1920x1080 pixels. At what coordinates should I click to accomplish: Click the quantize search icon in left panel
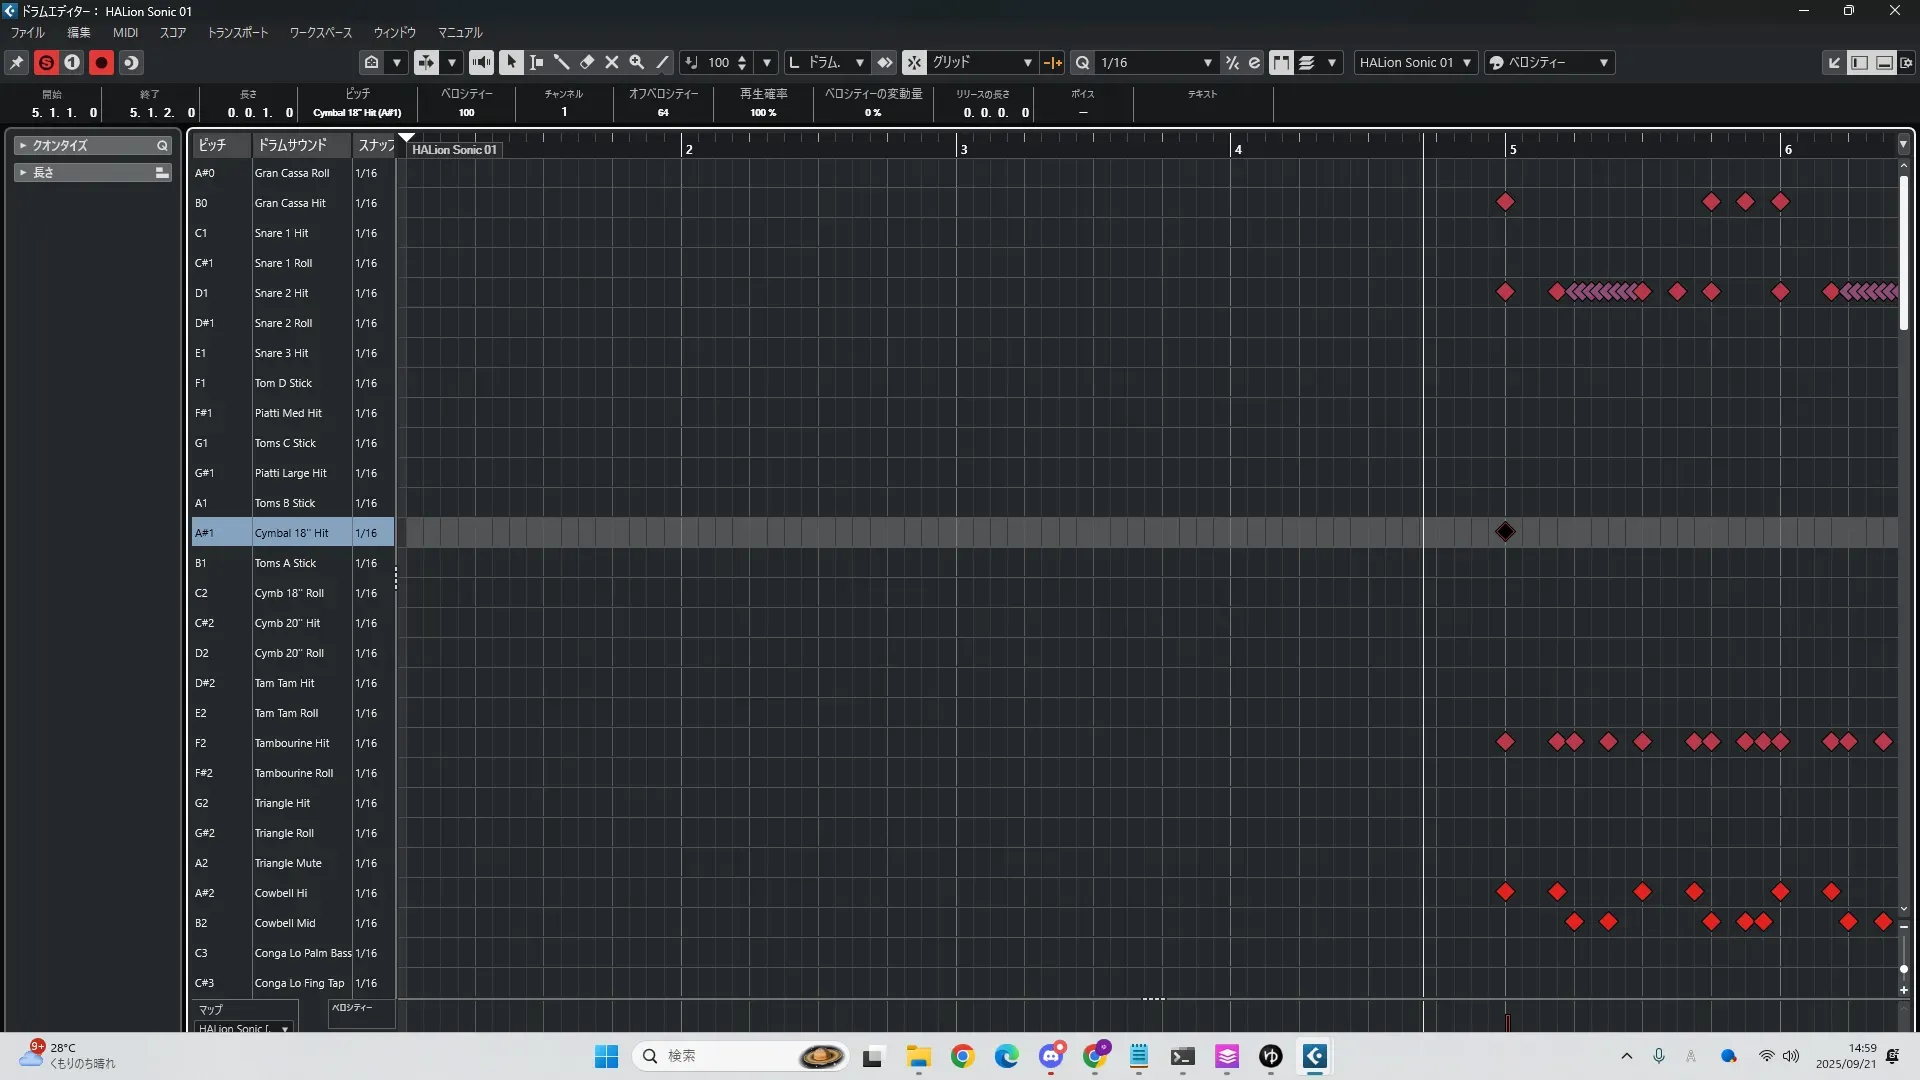(x=162, y=146)
